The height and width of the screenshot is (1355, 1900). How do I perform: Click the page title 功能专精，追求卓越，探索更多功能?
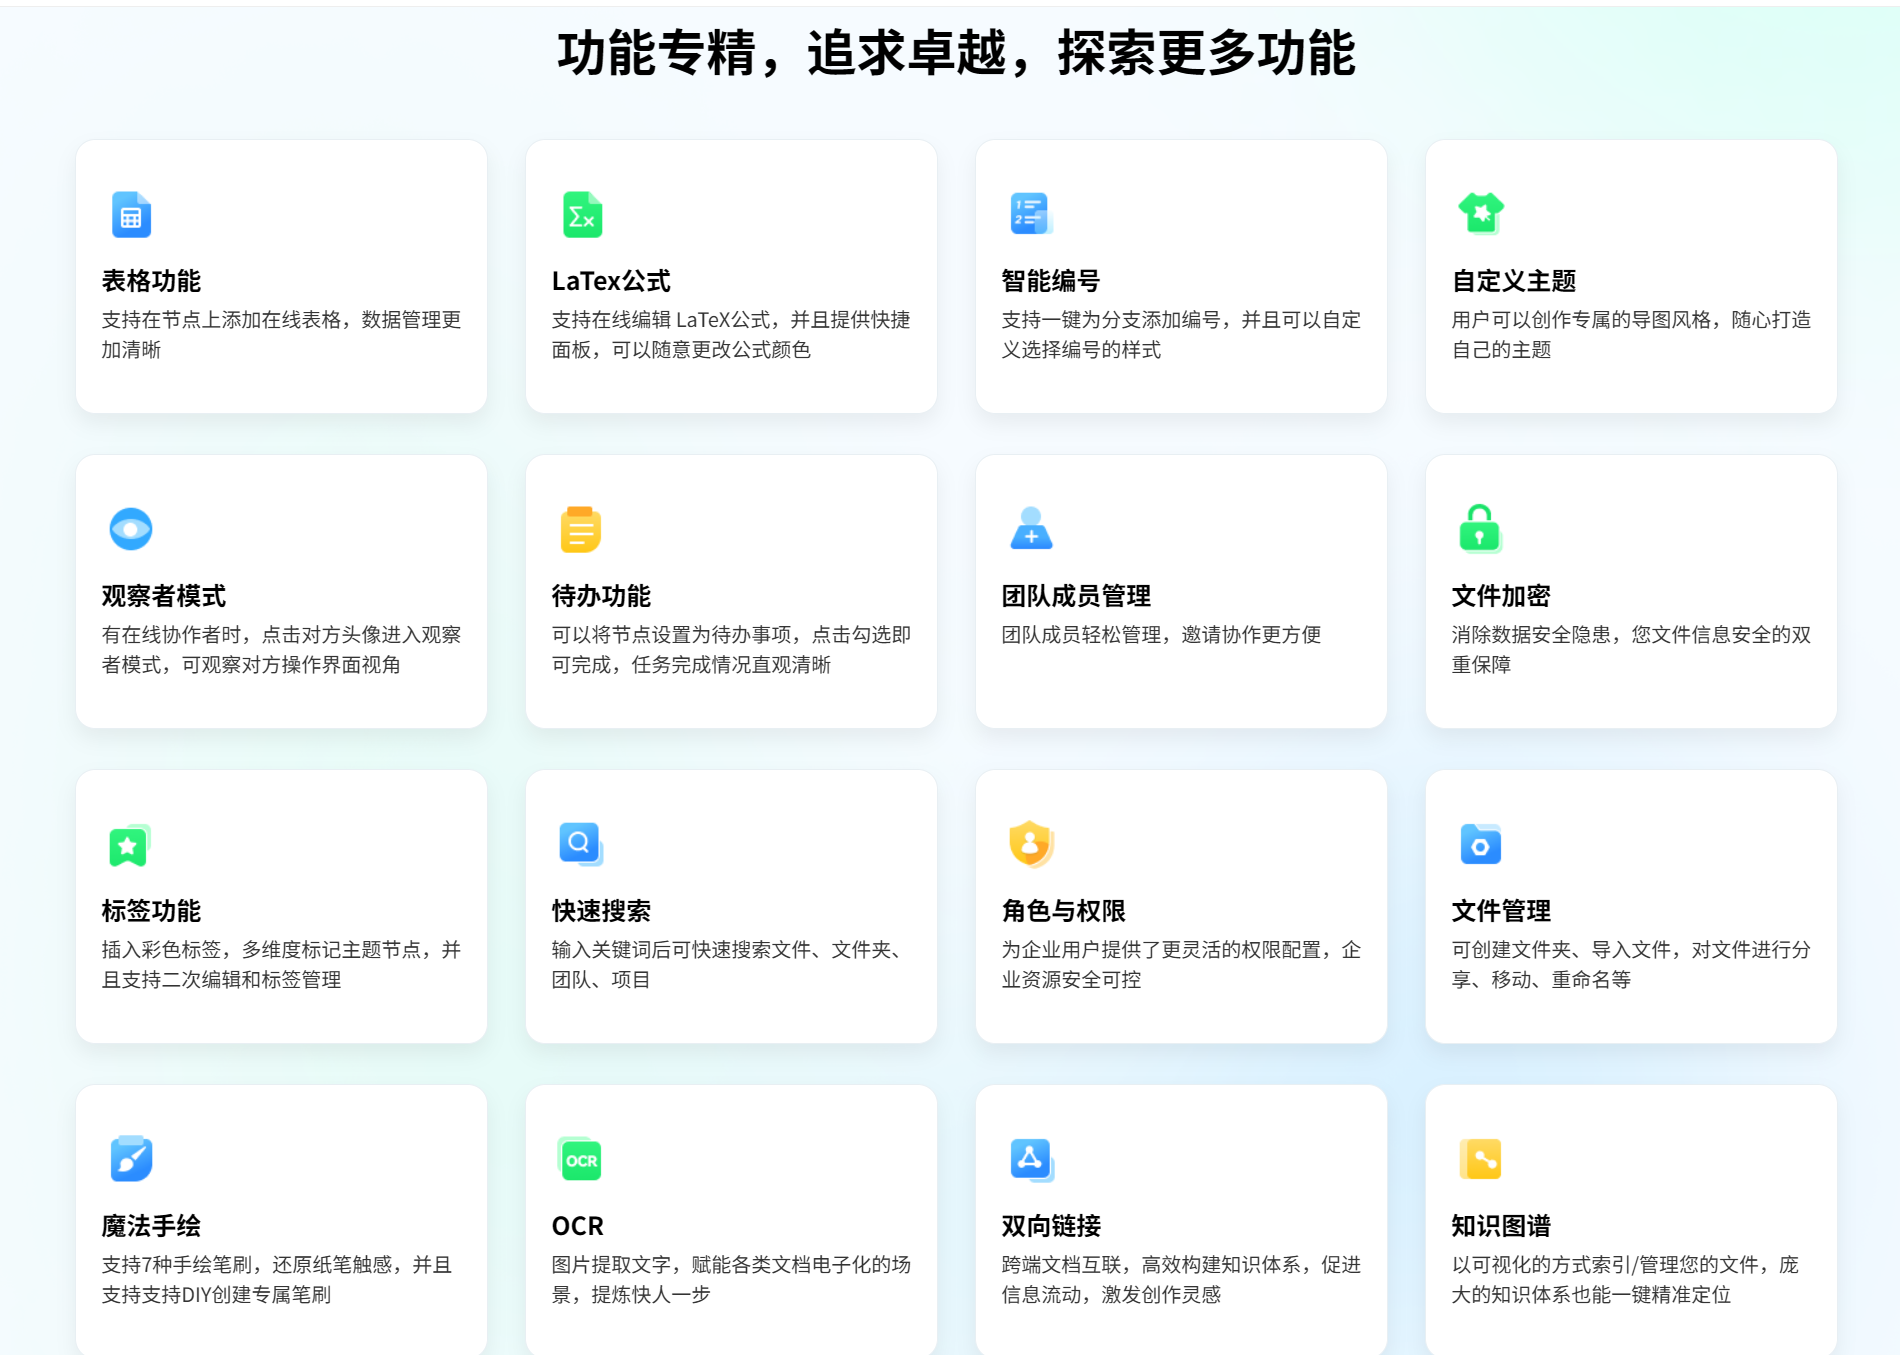pos(956,53)
